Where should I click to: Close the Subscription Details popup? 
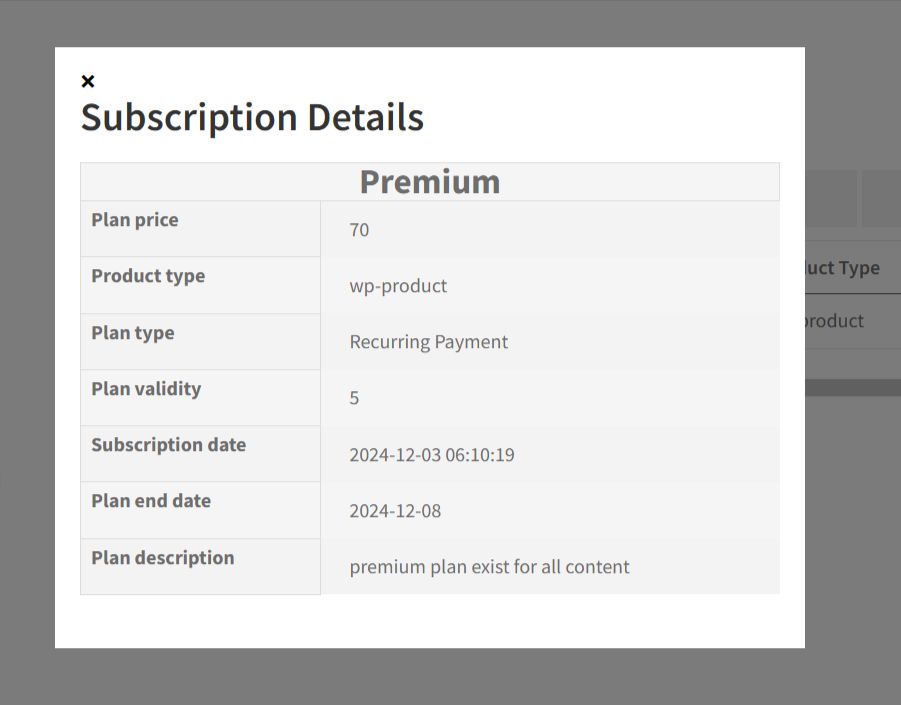tap(88, 81)
